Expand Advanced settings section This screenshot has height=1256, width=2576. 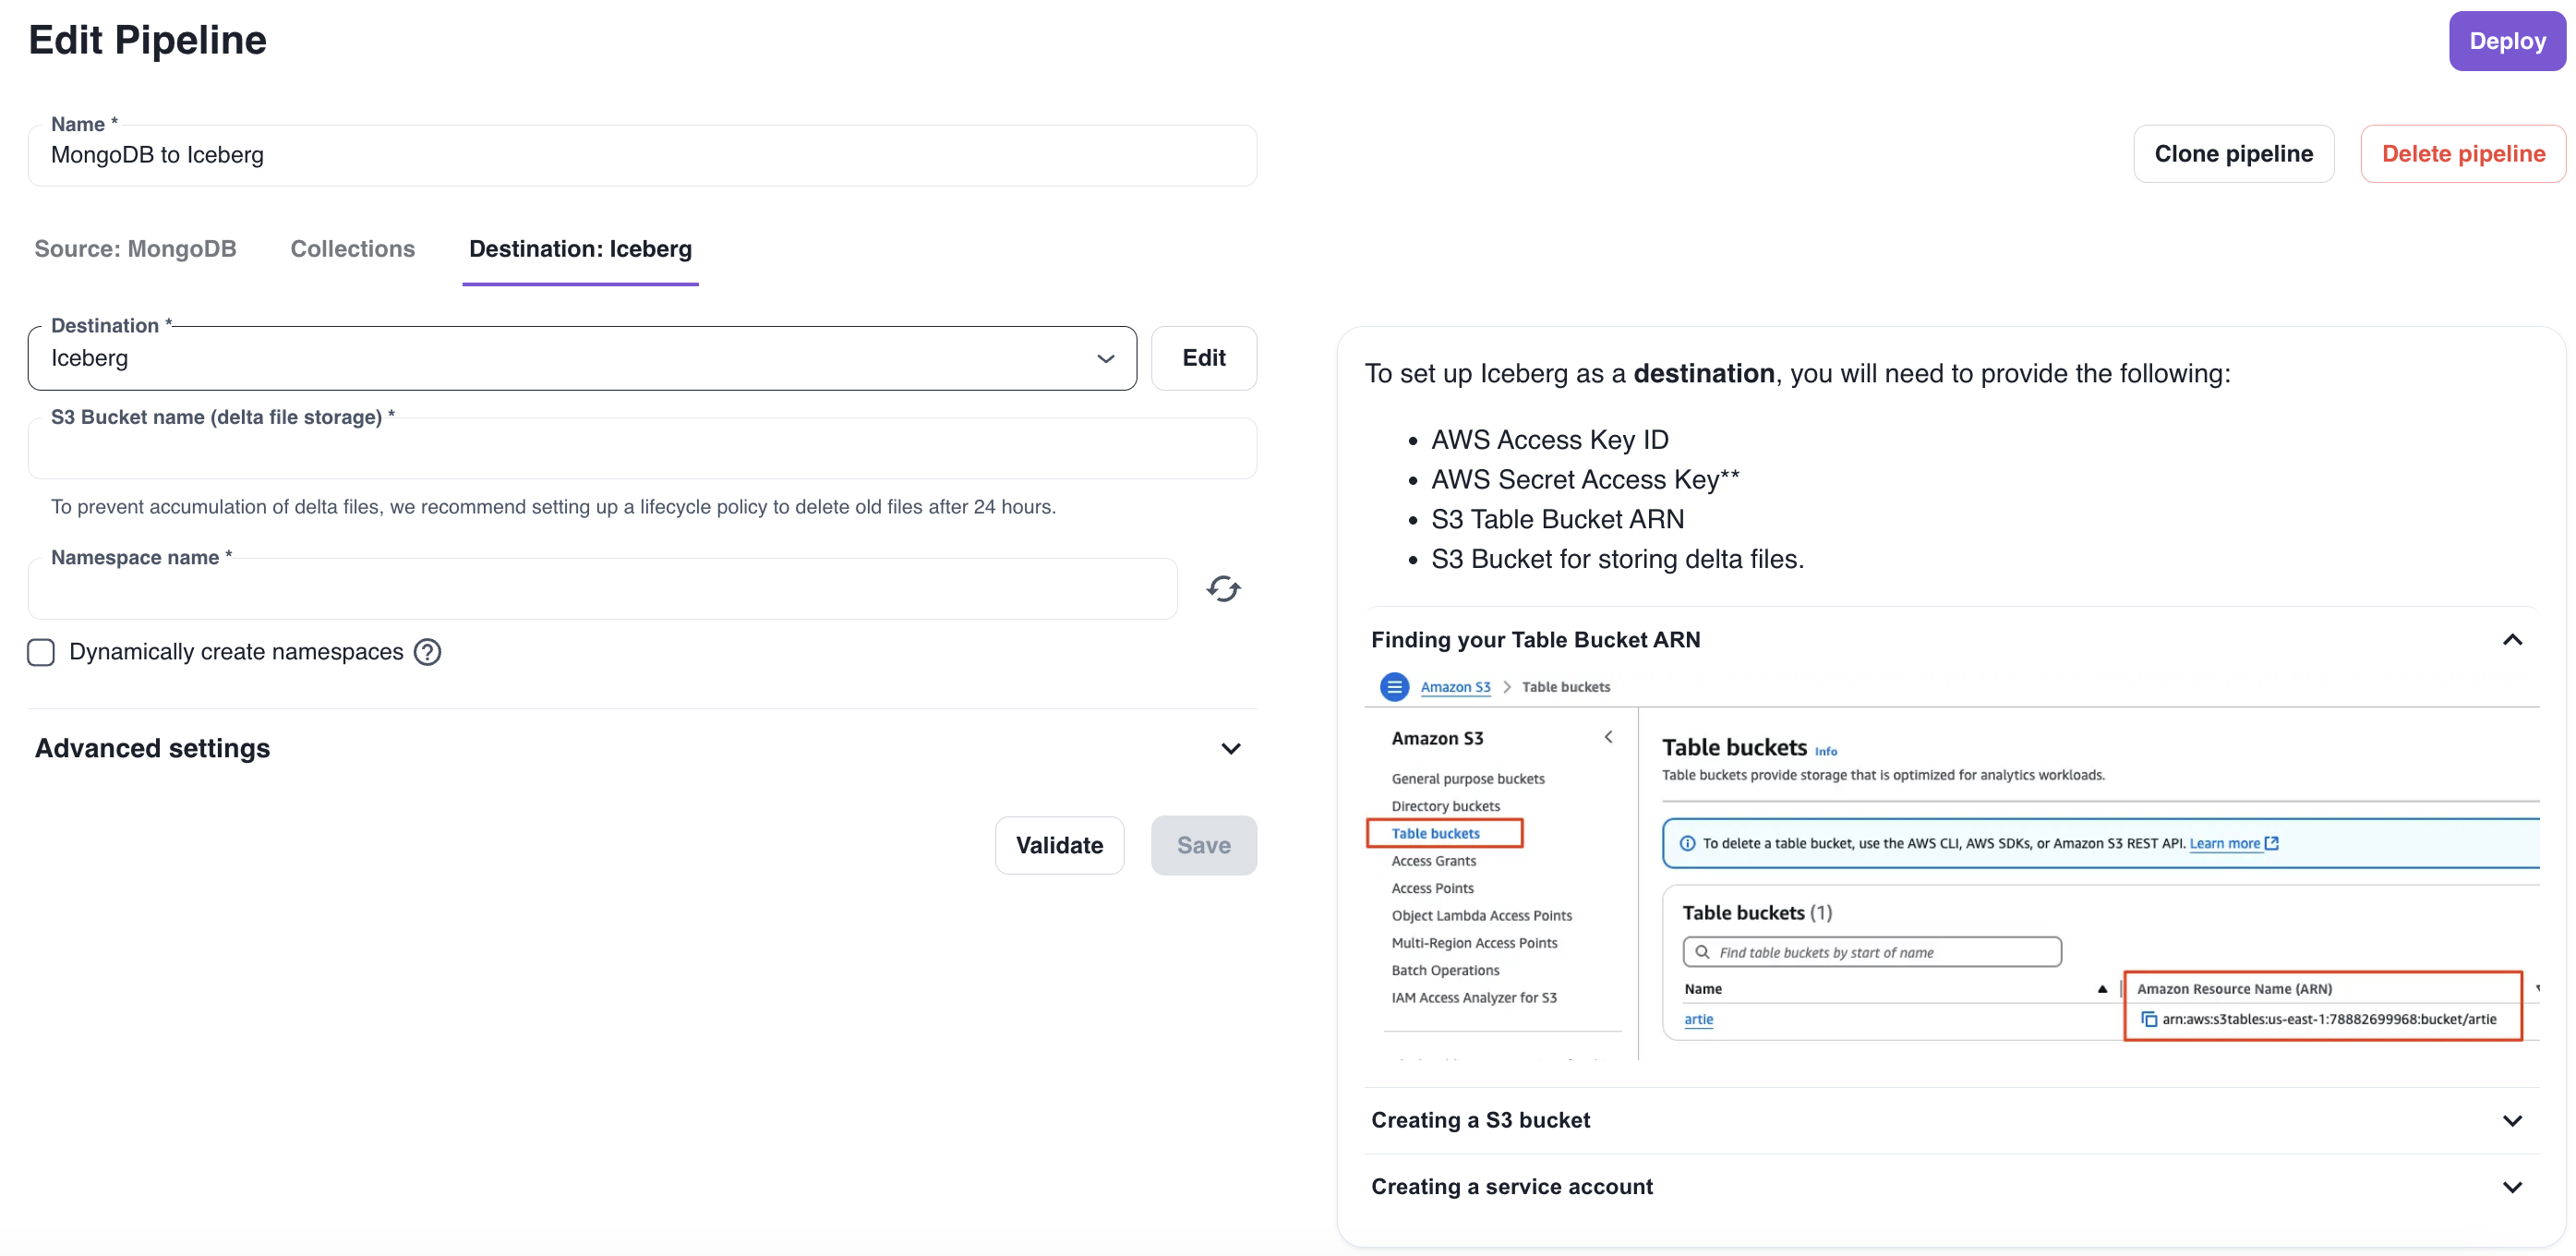642,748
